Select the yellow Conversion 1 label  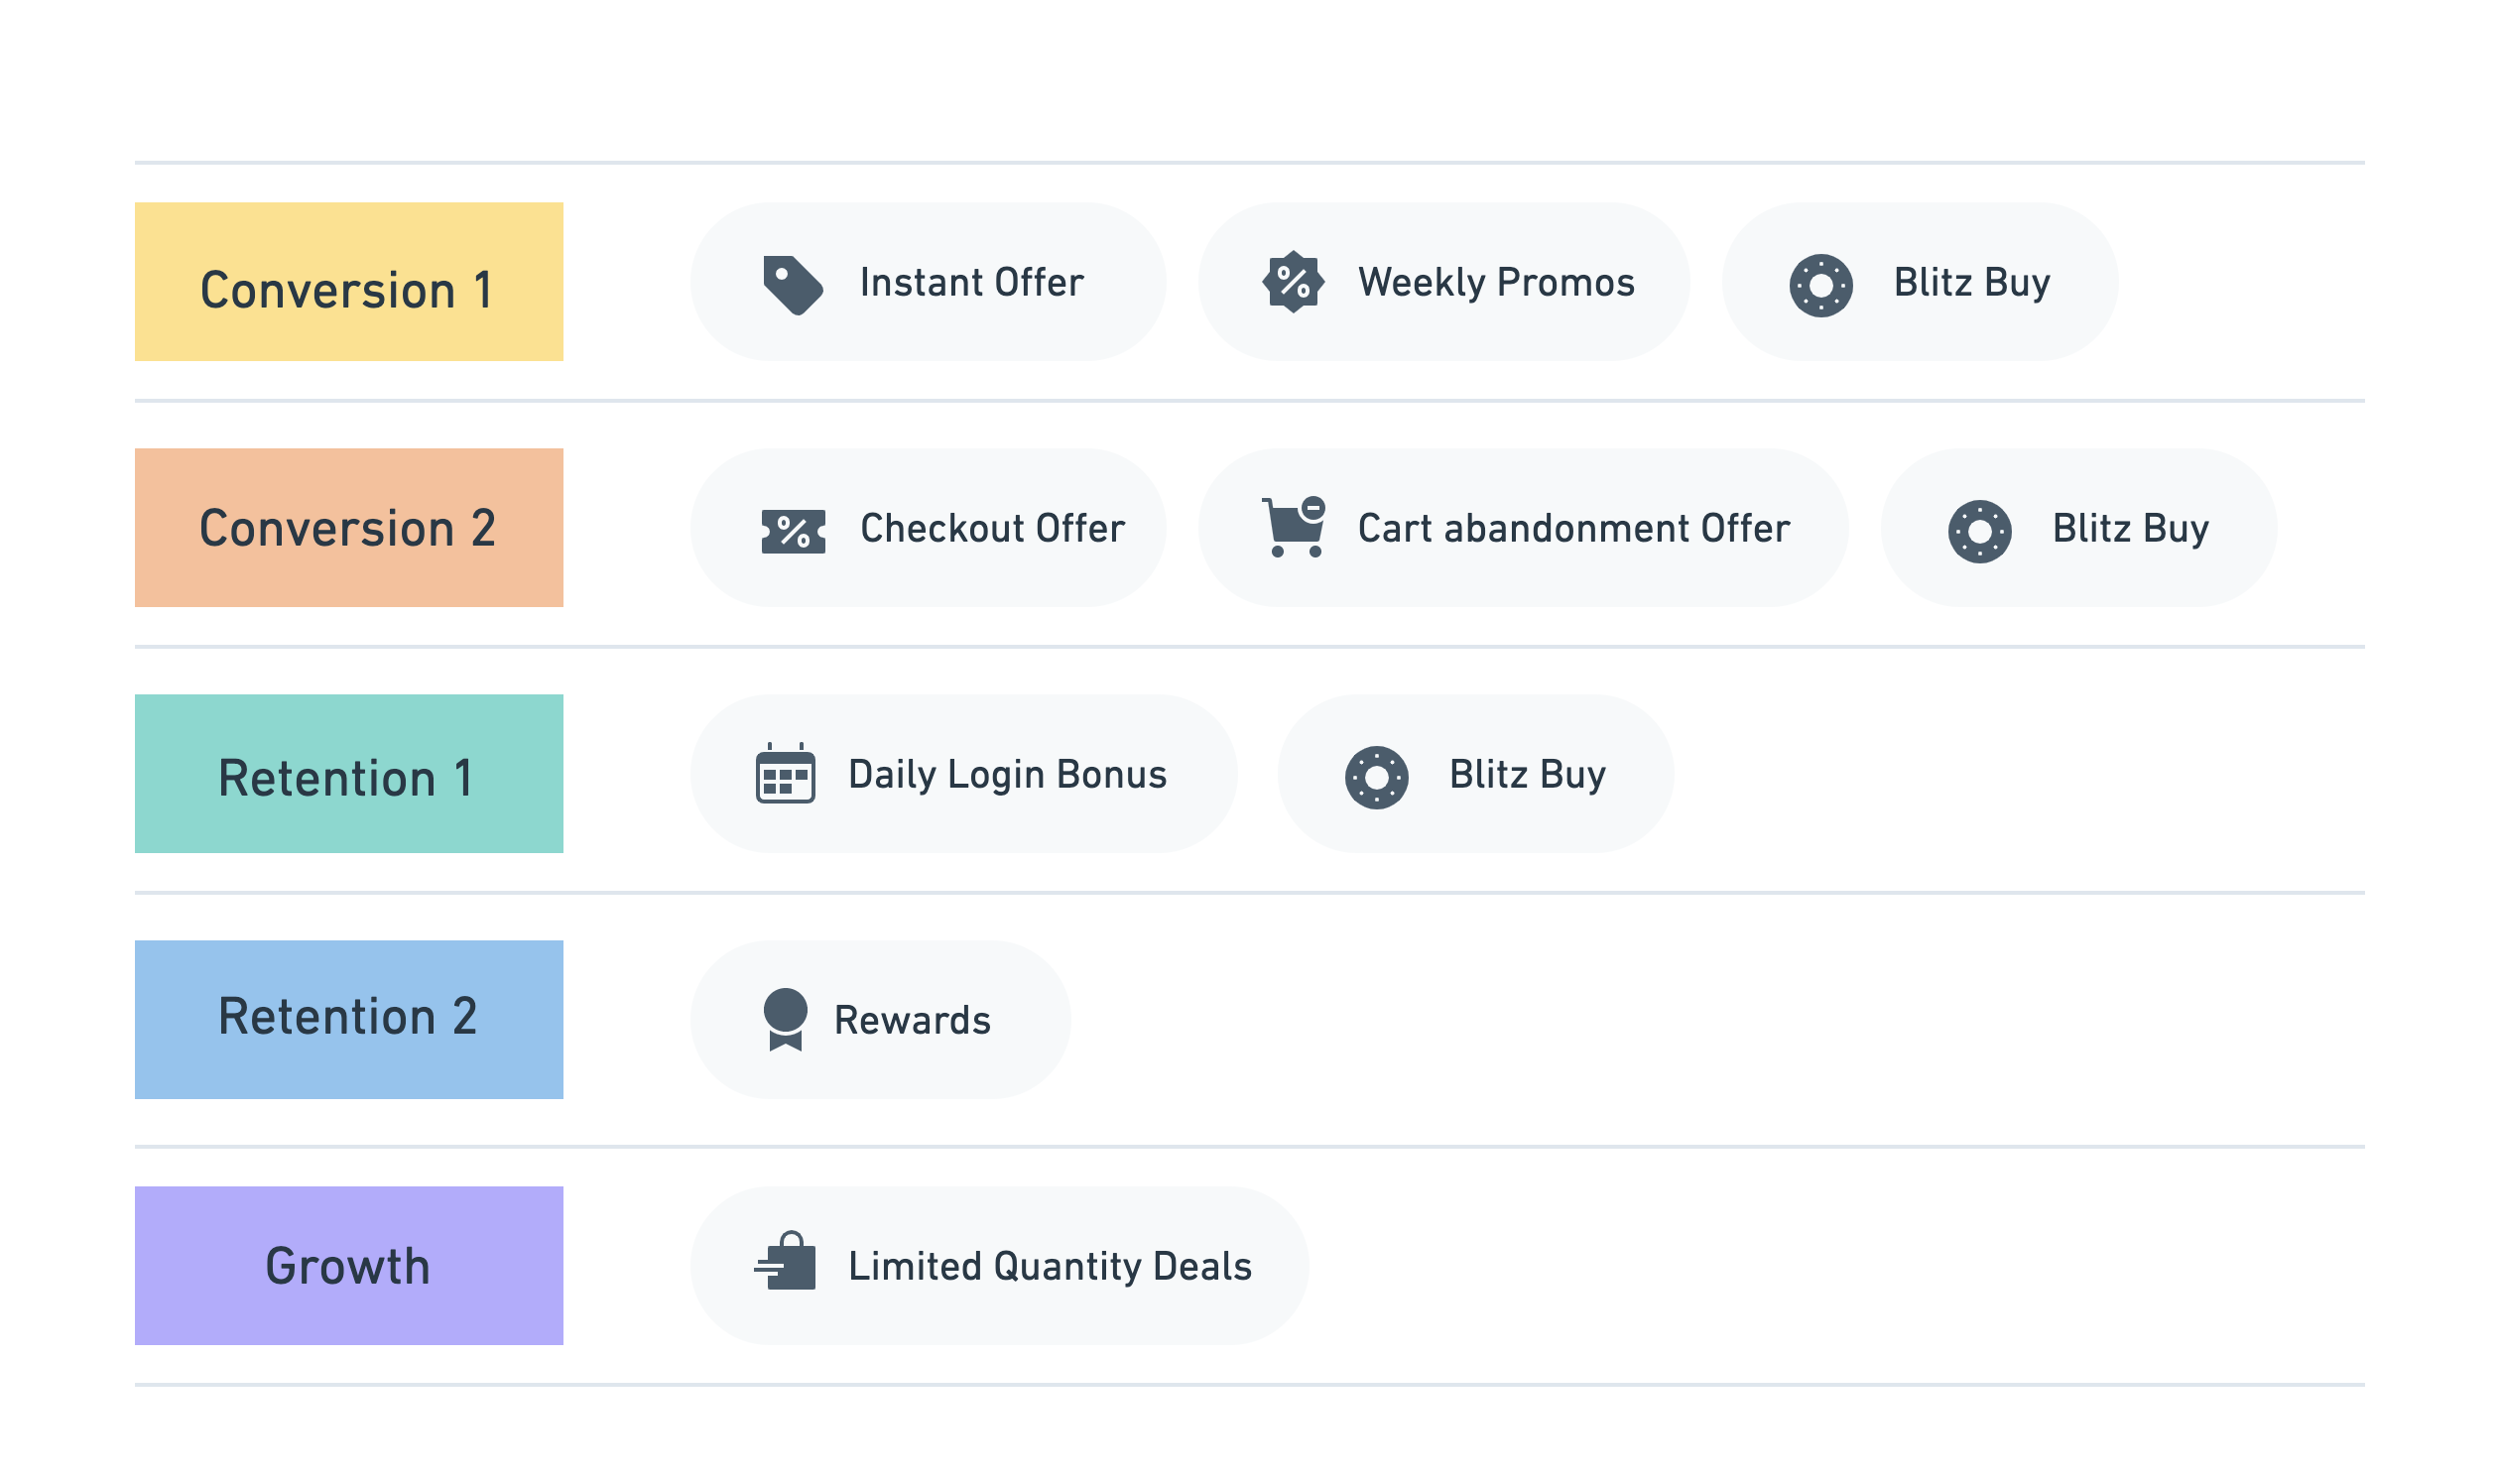click(349, 282)
